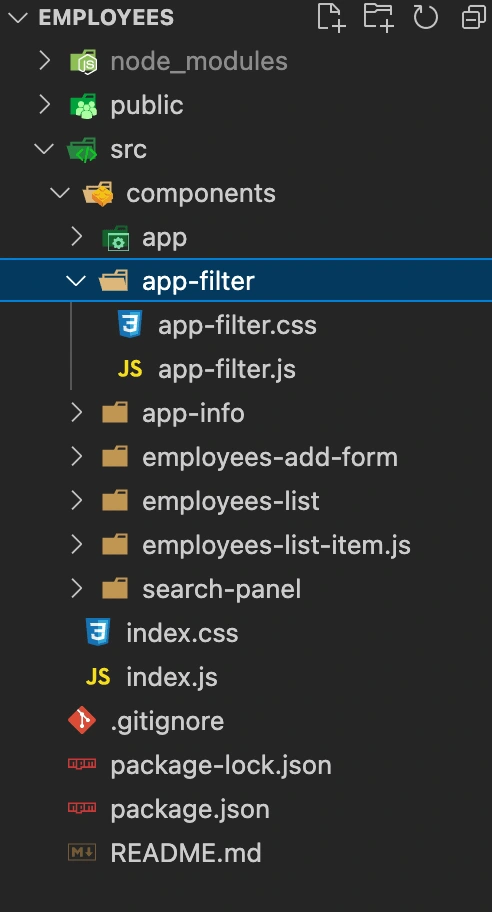Click the app-info folder icon

(115, 413)
